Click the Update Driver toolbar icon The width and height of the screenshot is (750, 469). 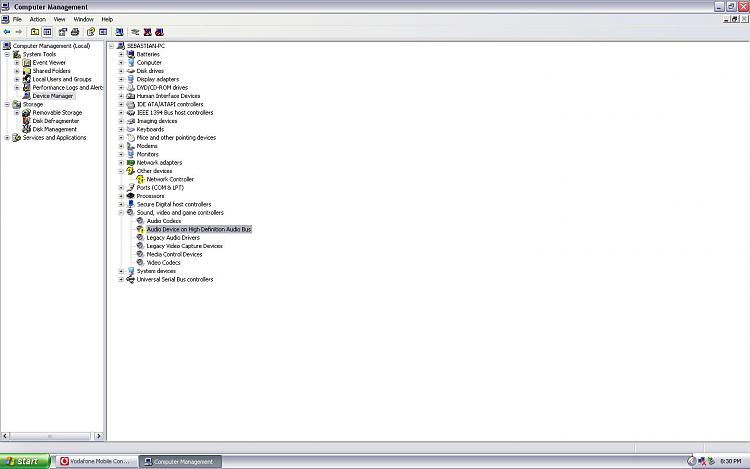point(135,32)
